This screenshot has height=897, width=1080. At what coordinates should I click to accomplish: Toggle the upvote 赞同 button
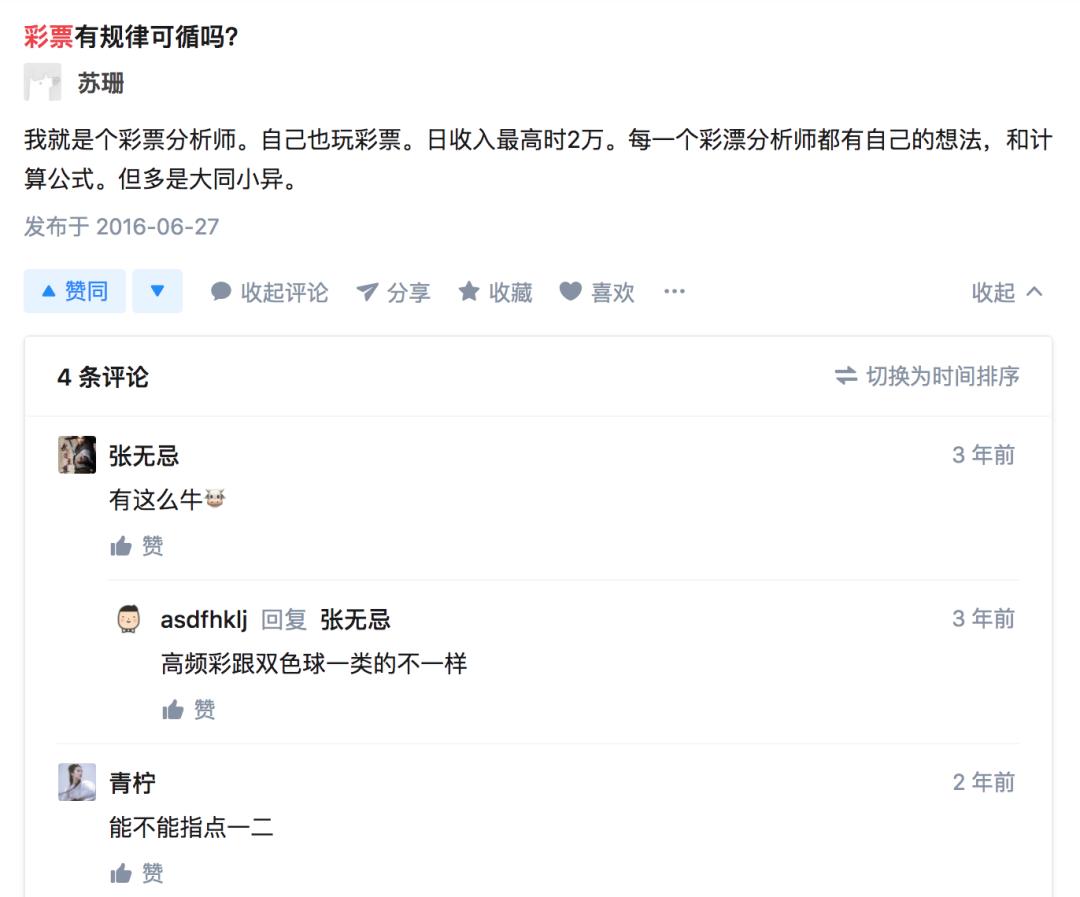click(73, 290)
